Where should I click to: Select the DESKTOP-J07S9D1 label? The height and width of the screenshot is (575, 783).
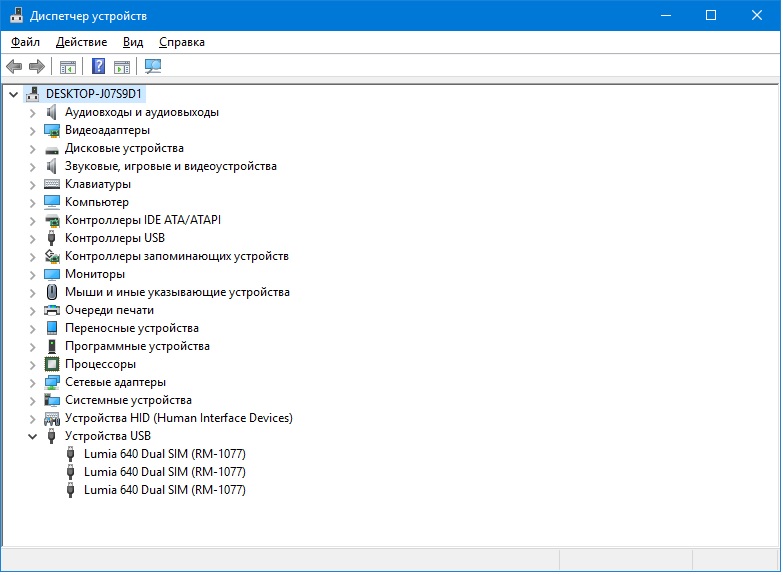click(x=94, y=94)
